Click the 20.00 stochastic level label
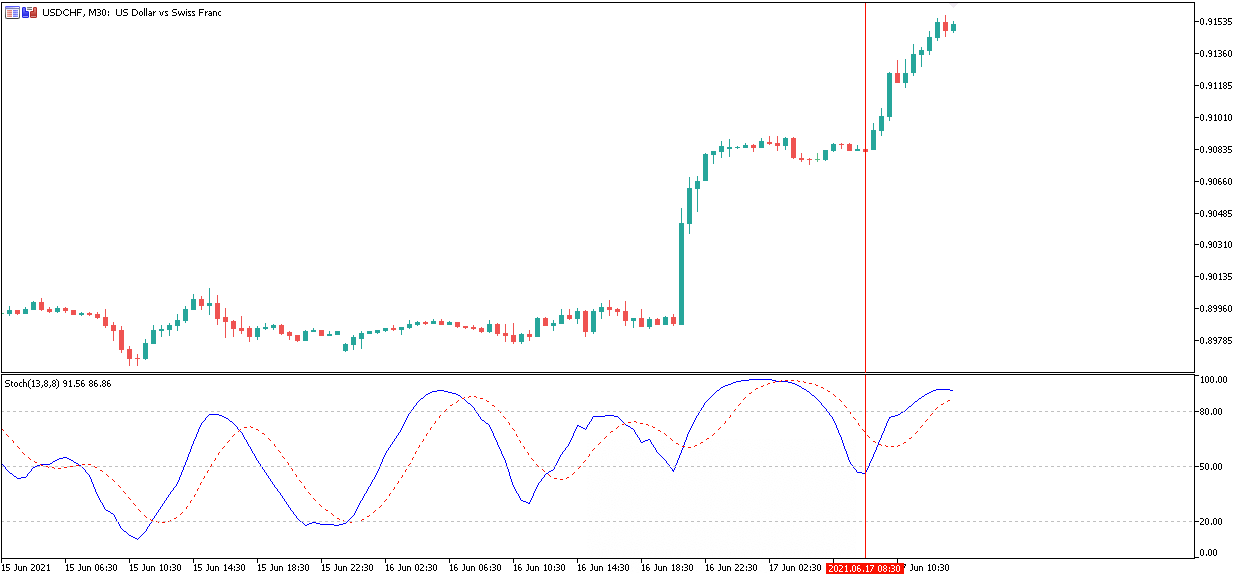1243x574 pixels. tap(1214, 521)
